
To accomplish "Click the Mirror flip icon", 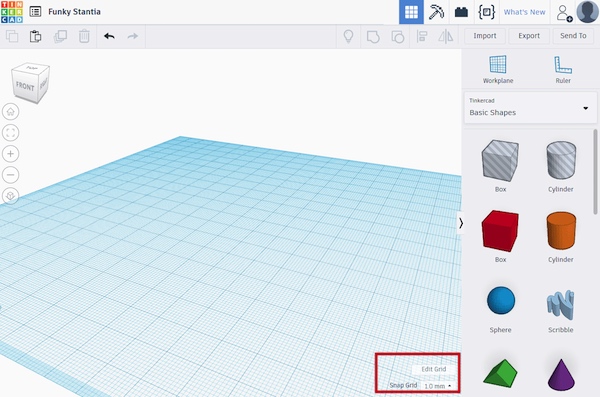I will click(446, 37).
